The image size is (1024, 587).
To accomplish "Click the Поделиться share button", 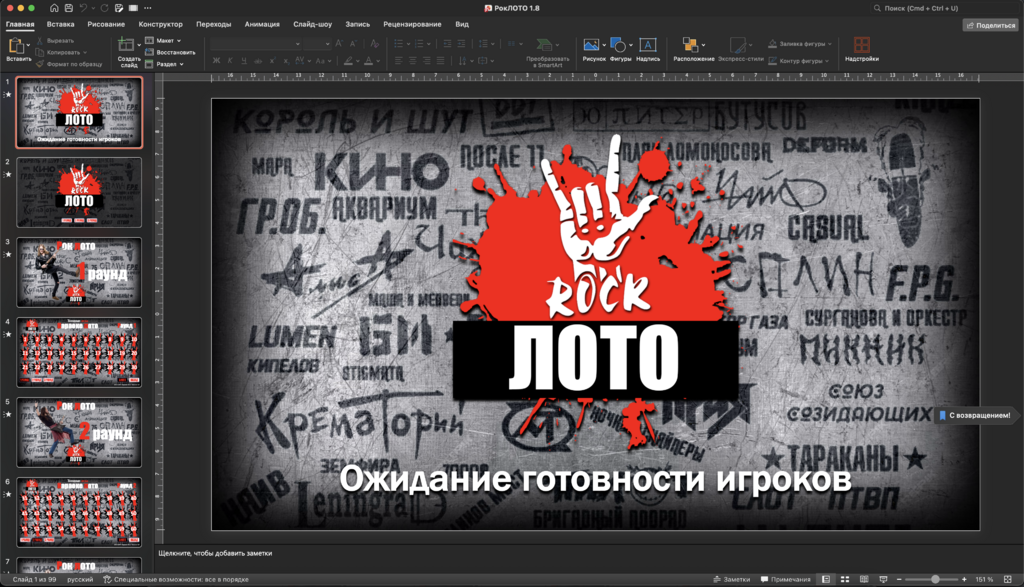I will [991, 25].
